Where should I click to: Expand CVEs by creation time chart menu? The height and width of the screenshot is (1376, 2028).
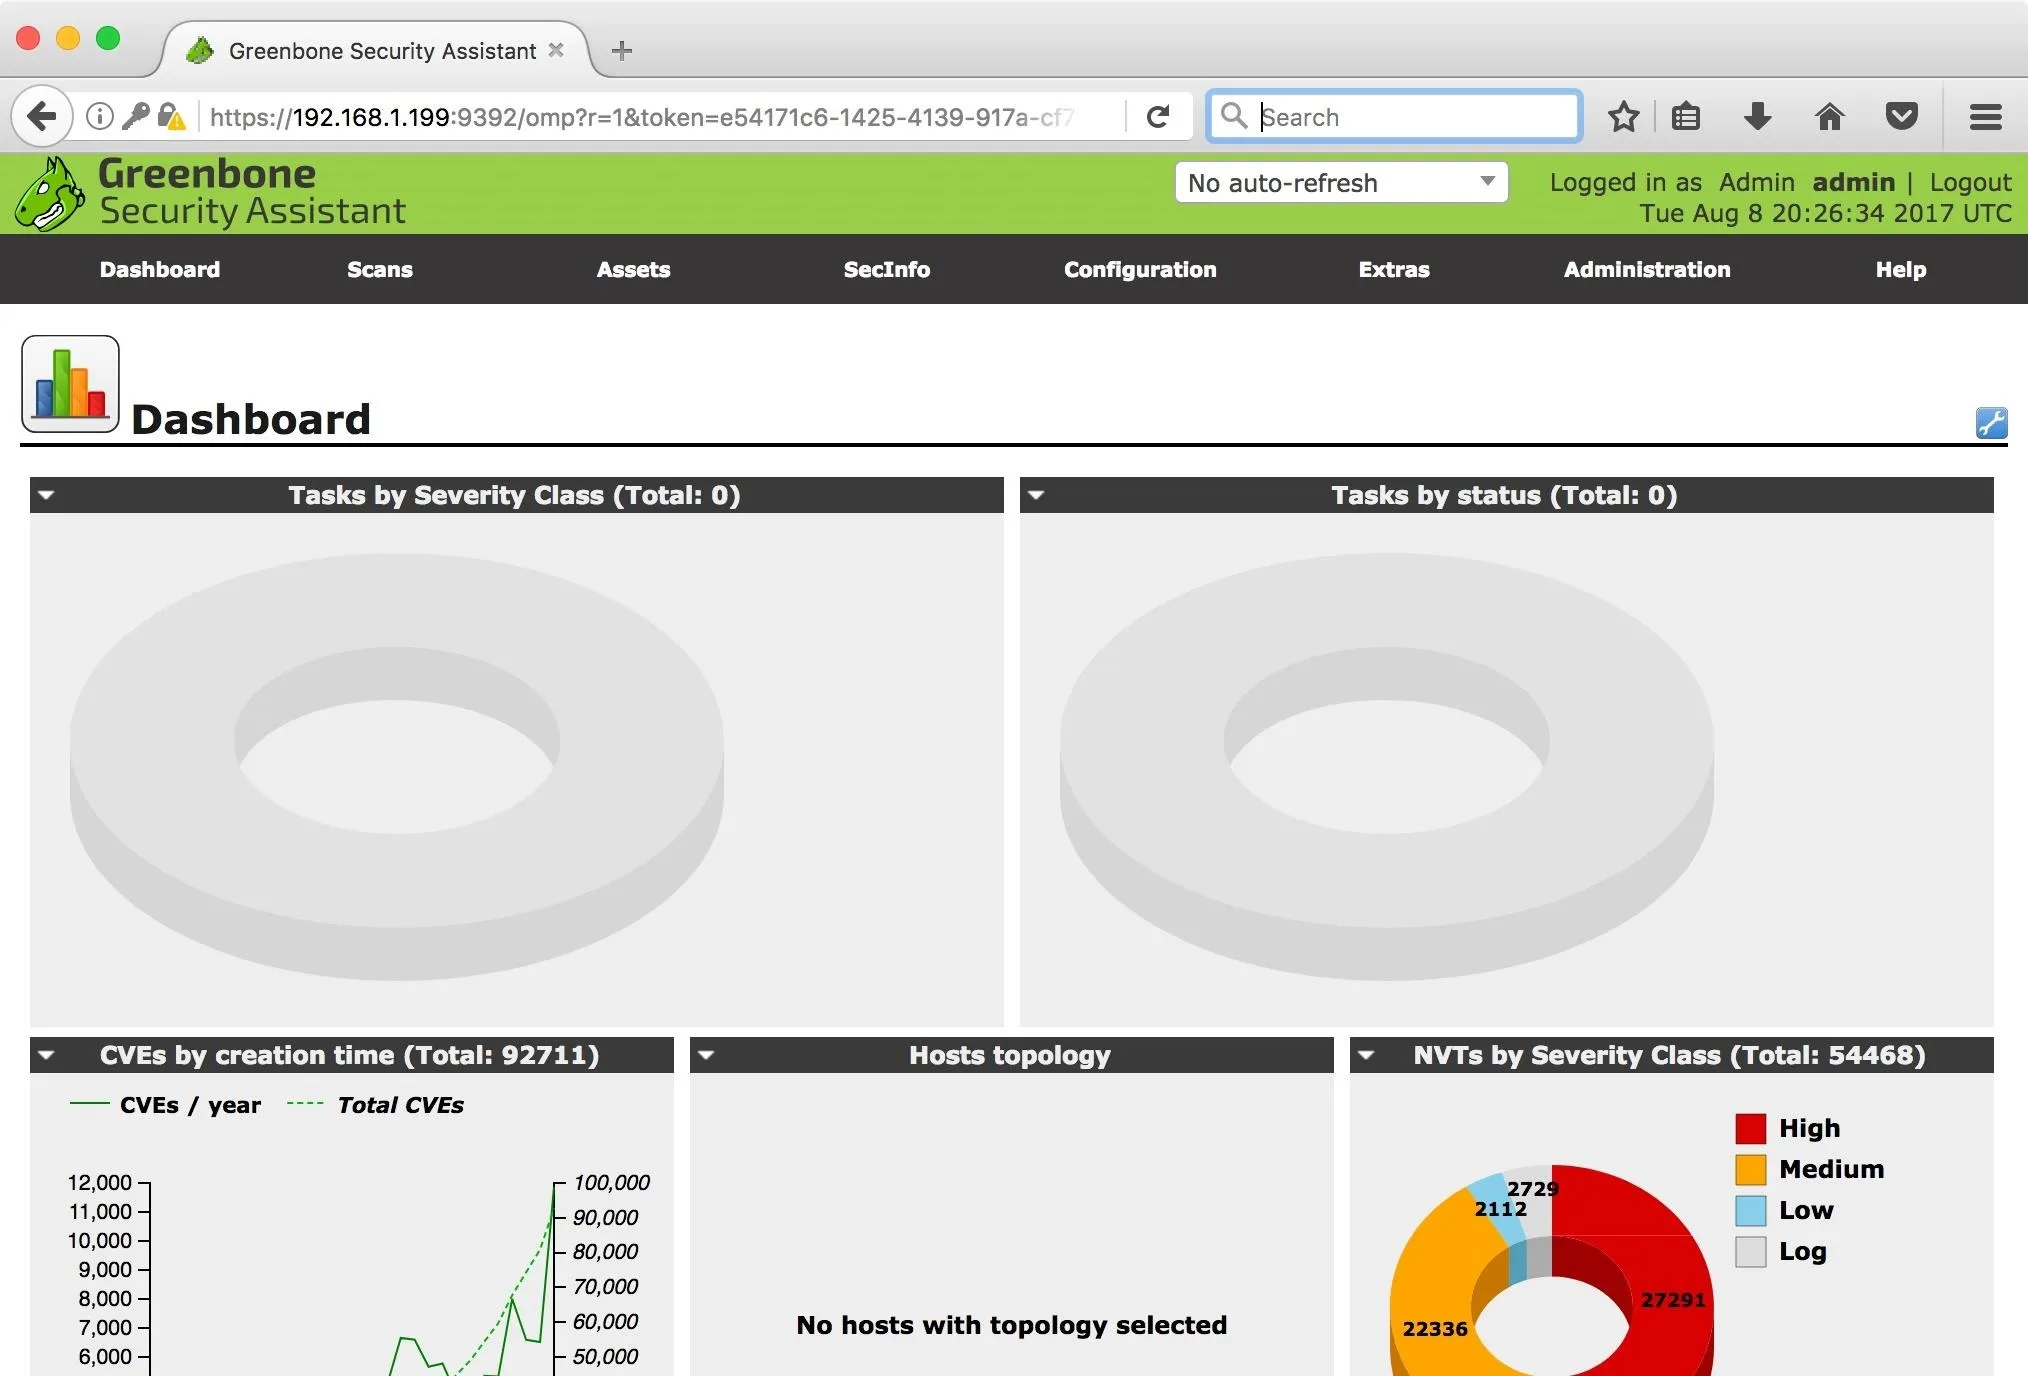click(46, 1055)
